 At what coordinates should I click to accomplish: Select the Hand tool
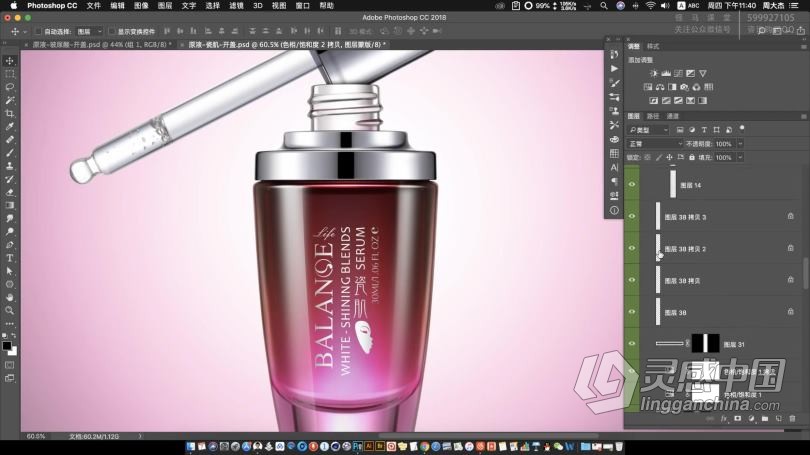point(9,297)
